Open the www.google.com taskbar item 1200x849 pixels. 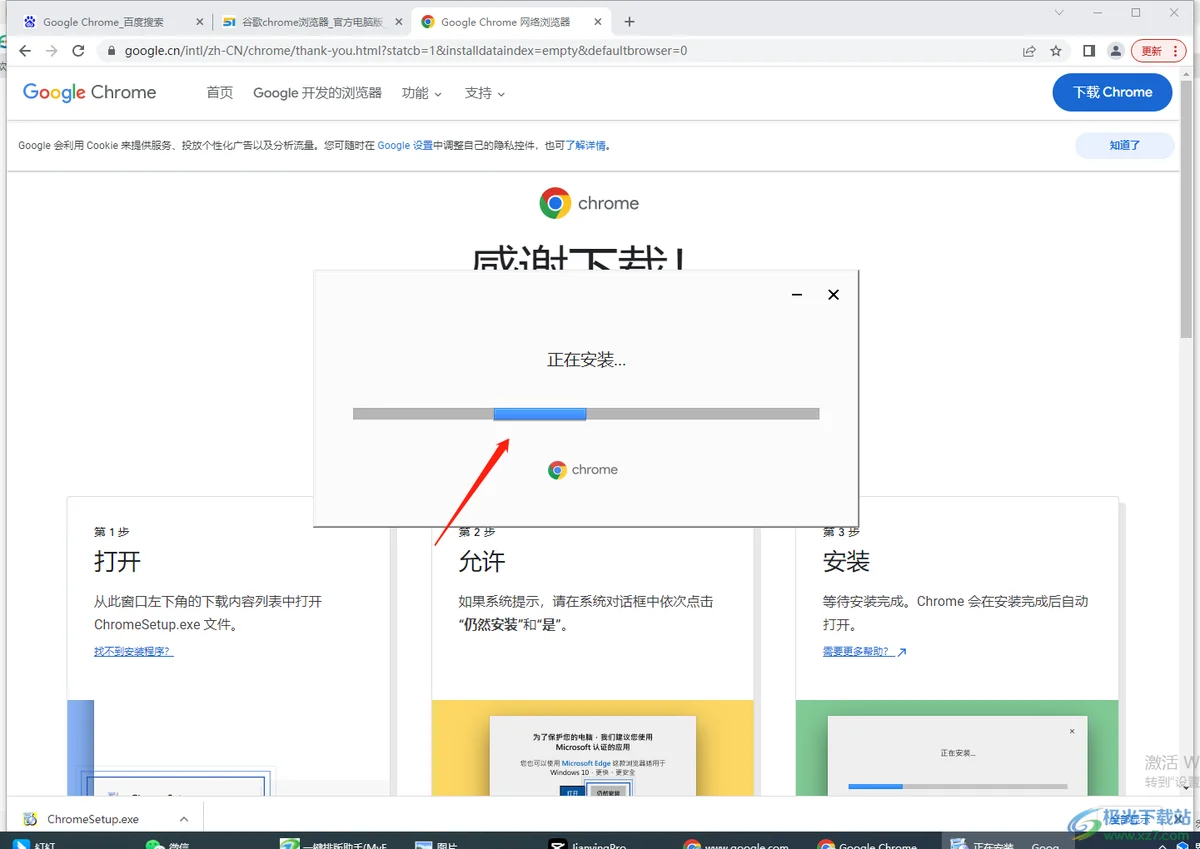coord(736,844)
